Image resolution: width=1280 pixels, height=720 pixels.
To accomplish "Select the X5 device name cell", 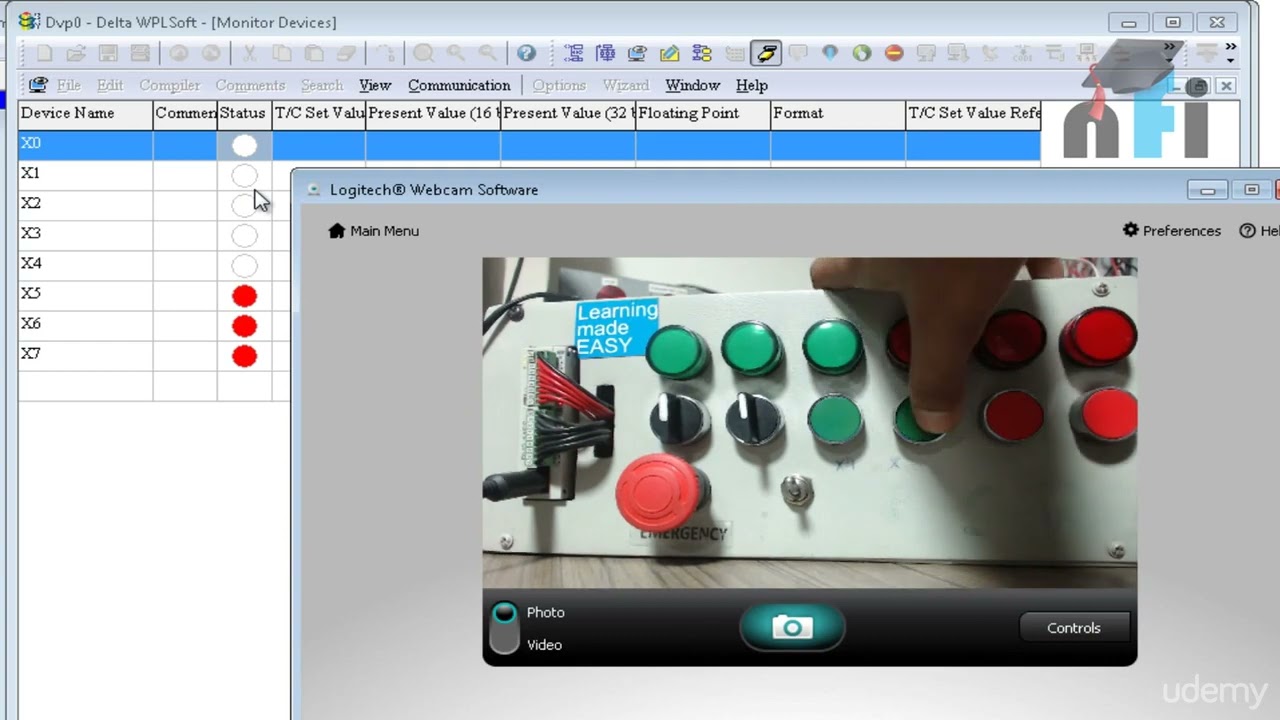I will tap(85, 295).
